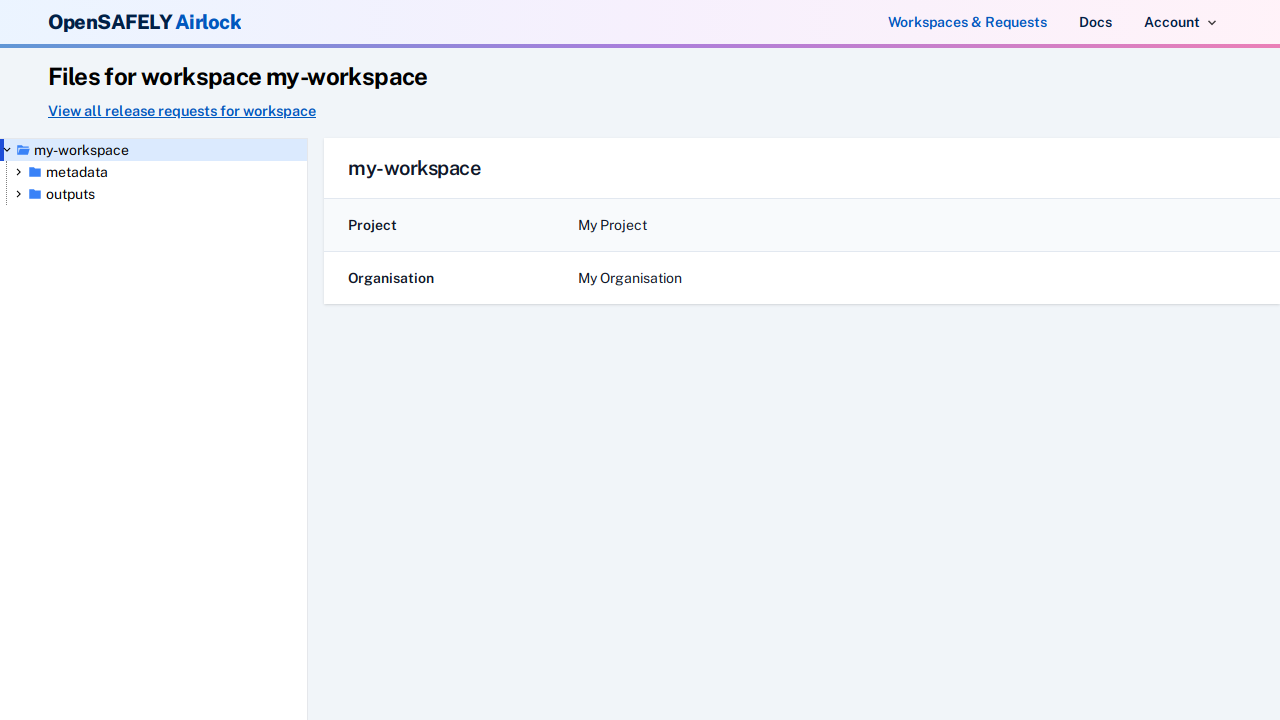Click the folder icon next to metadata

point(34,172)
